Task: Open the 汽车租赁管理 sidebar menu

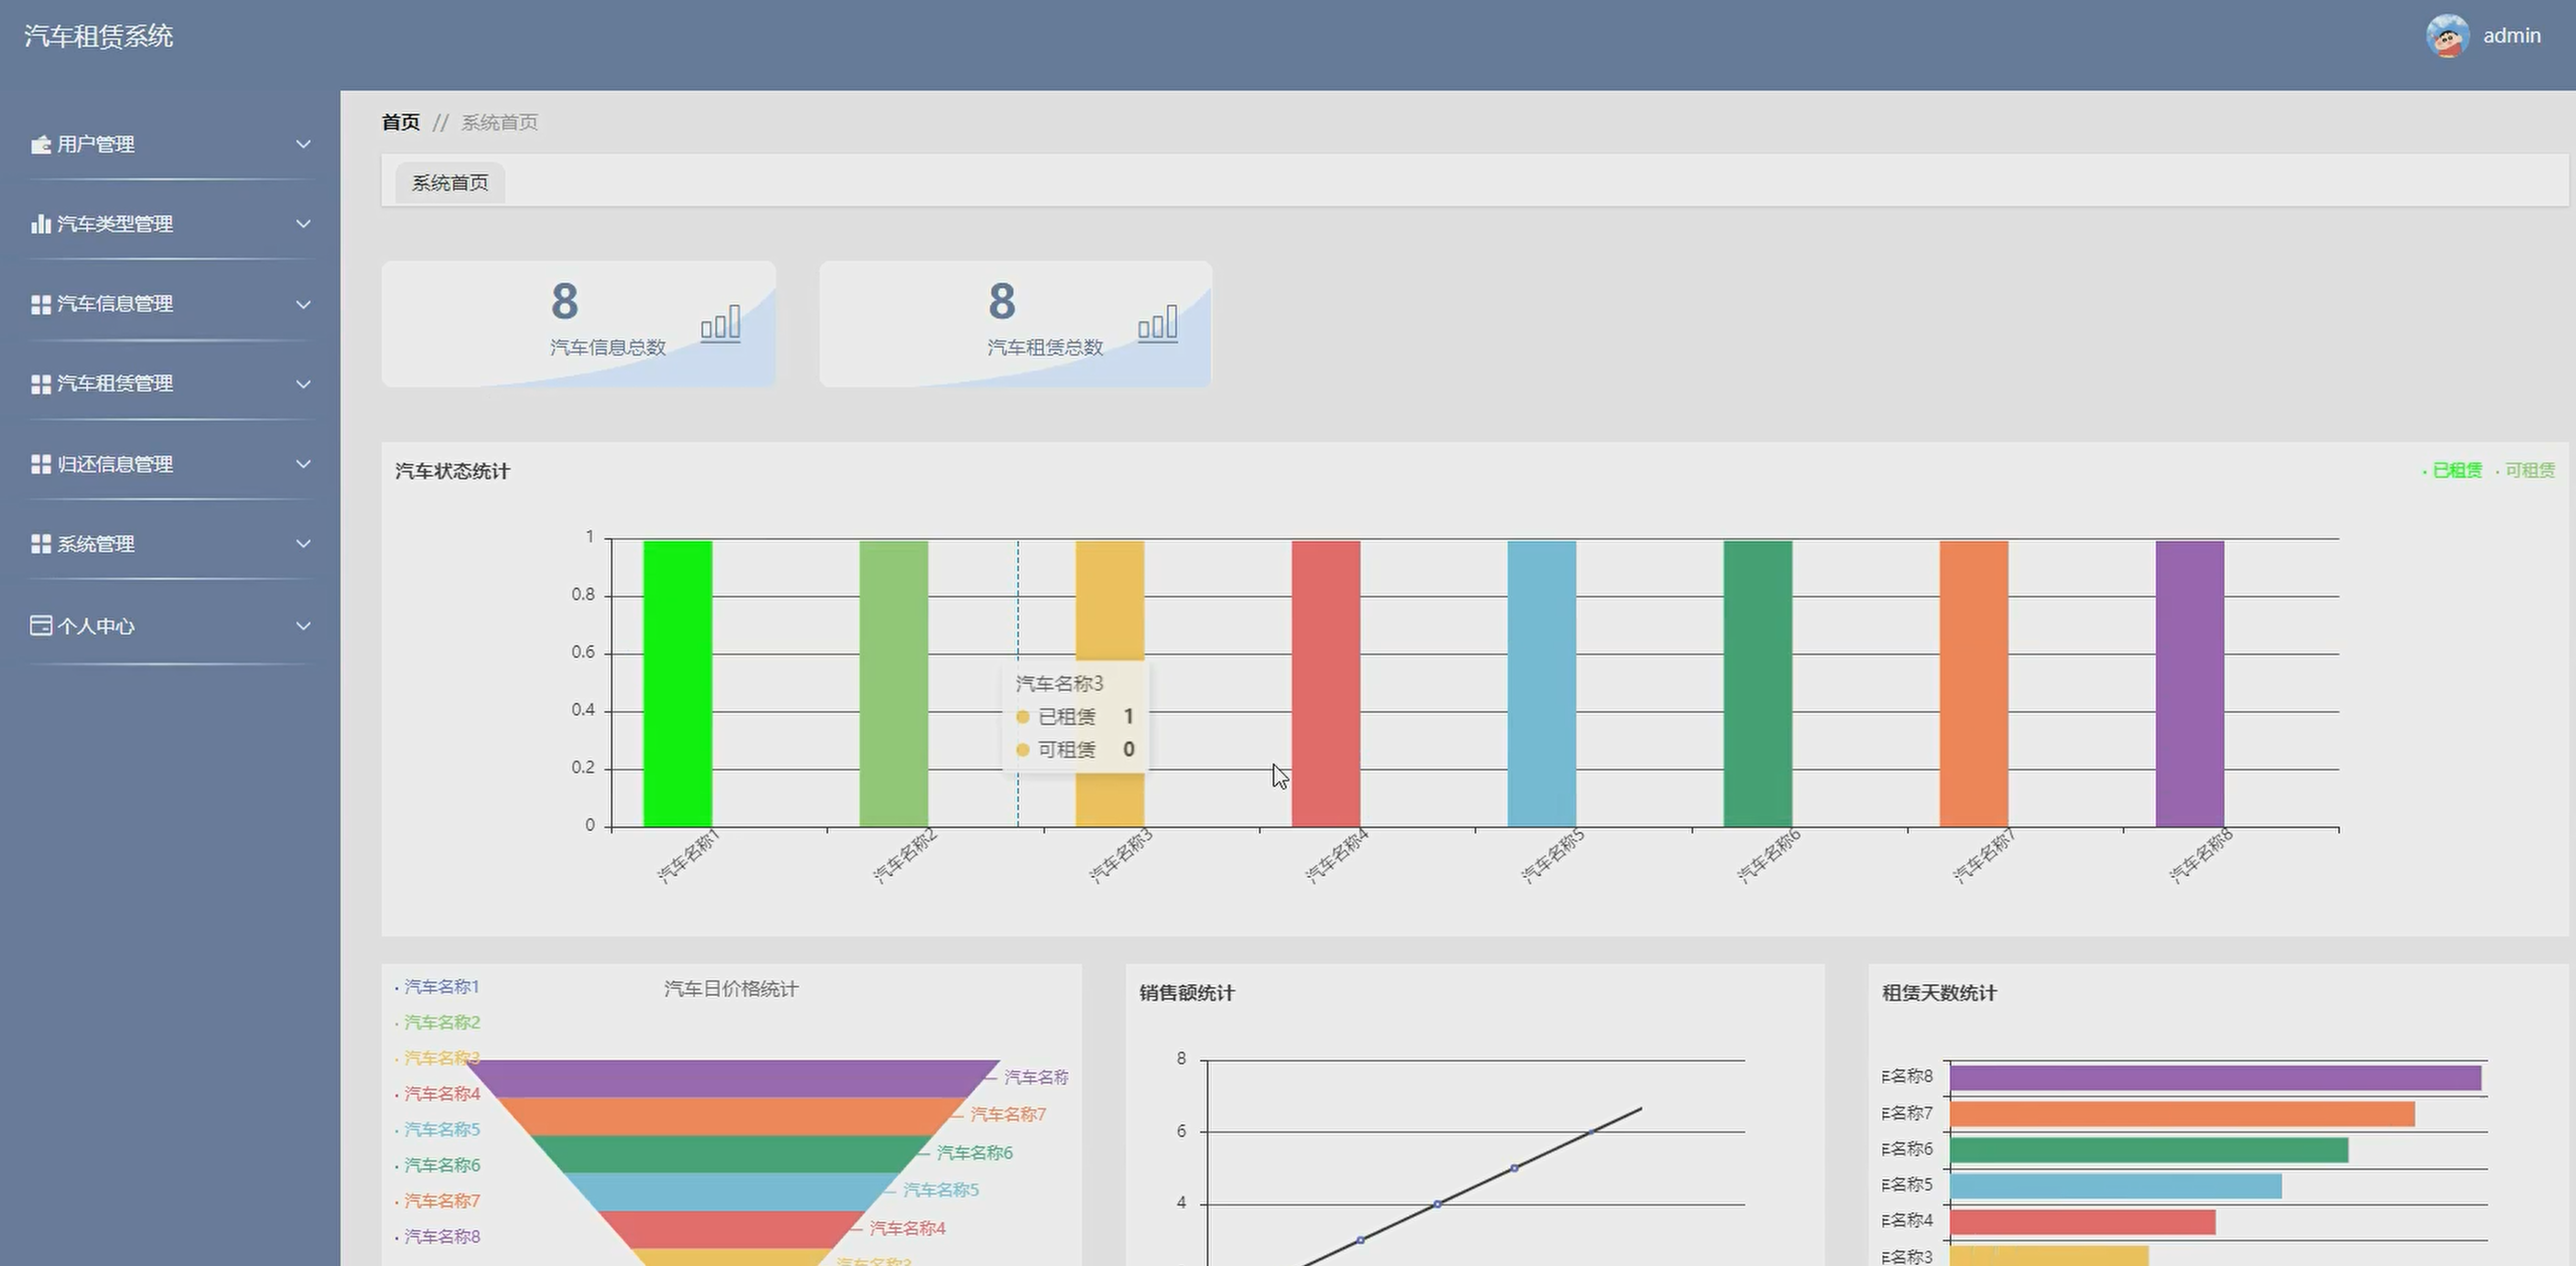Action: 170,384
